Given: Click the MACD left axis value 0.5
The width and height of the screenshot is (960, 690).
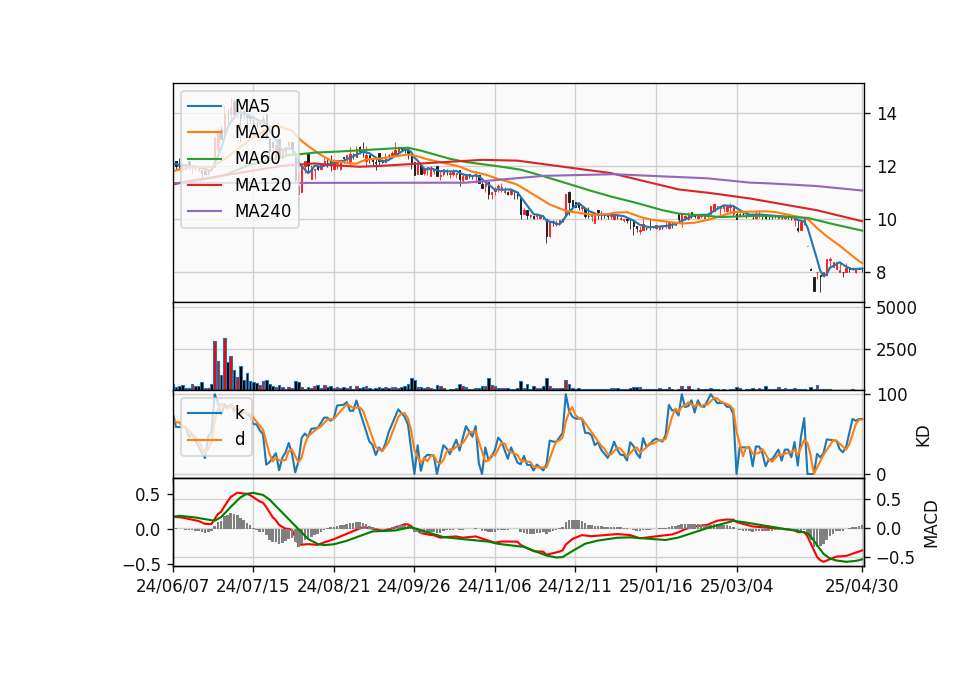Looking at the screenshot, I should pyautogui.click(x=148, y=495).
